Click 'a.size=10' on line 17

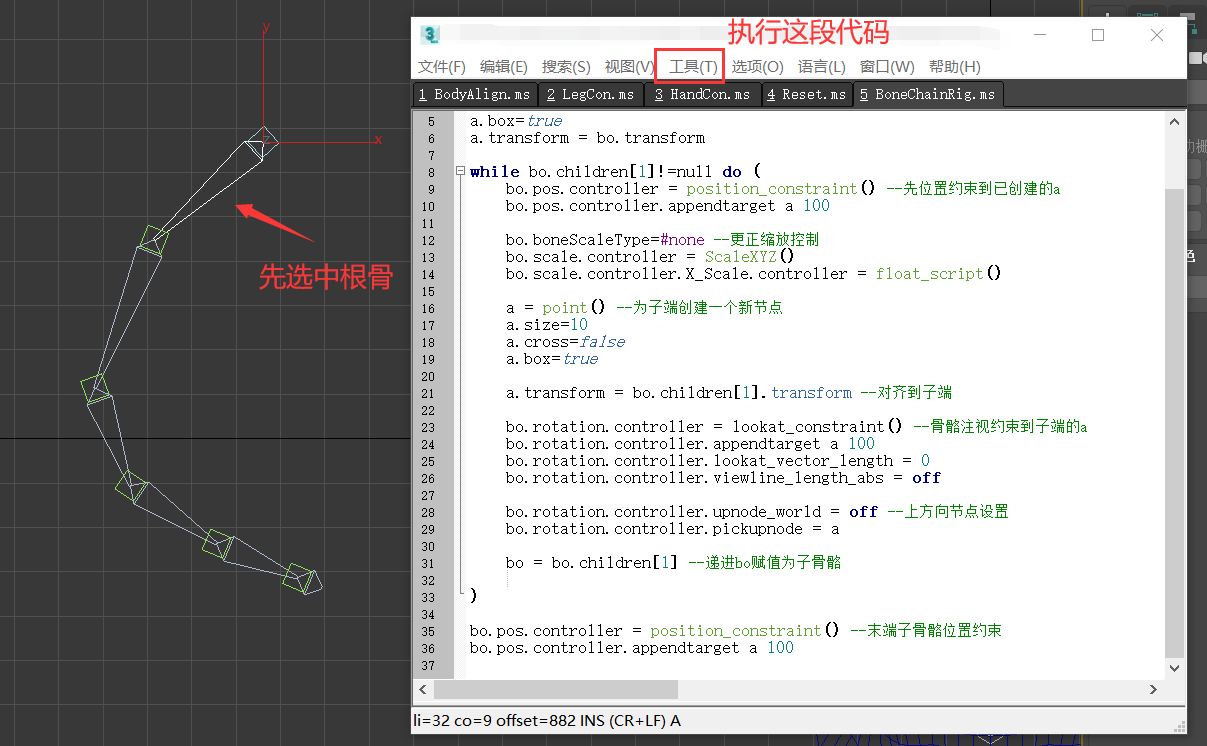pyautogui.click(x=547, y=325)
